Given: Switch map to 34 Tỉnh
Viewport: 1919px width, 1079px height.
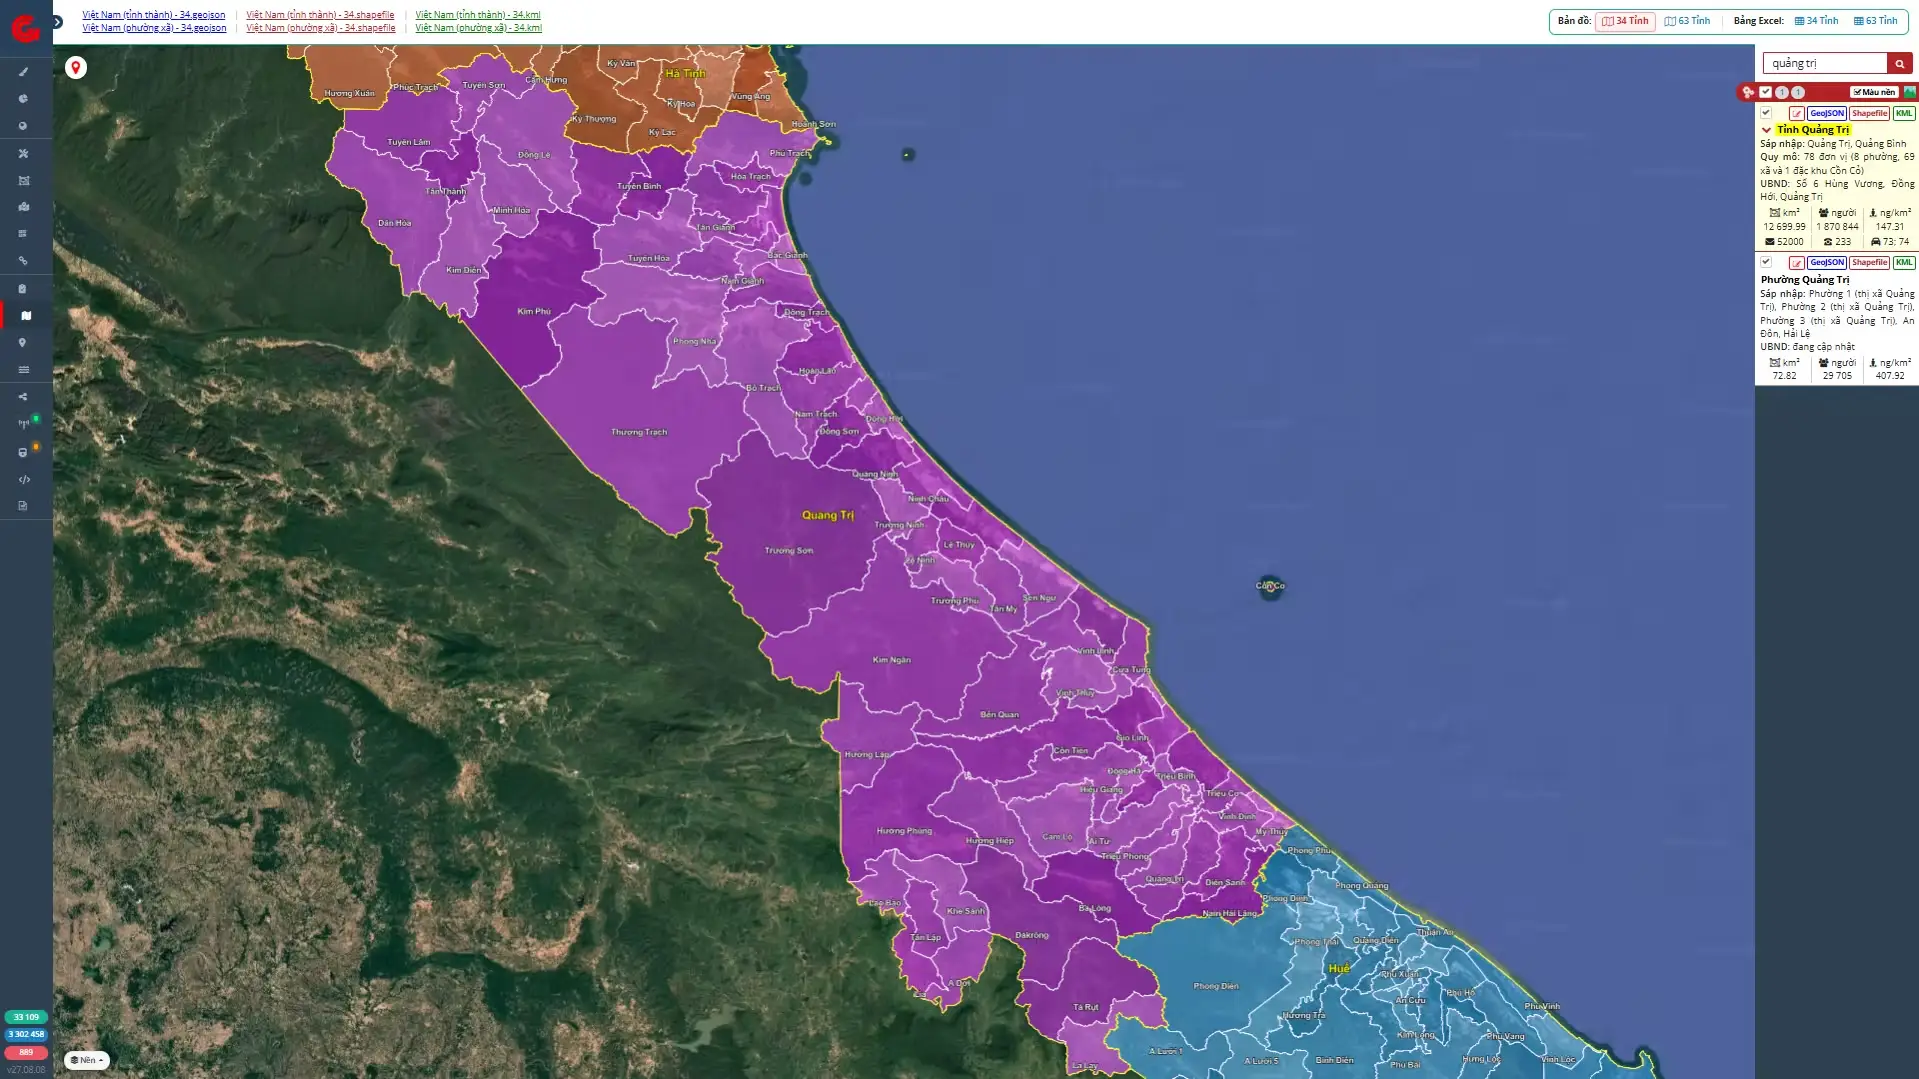Looking at the screenshot, I should (x=1625, y=21).
